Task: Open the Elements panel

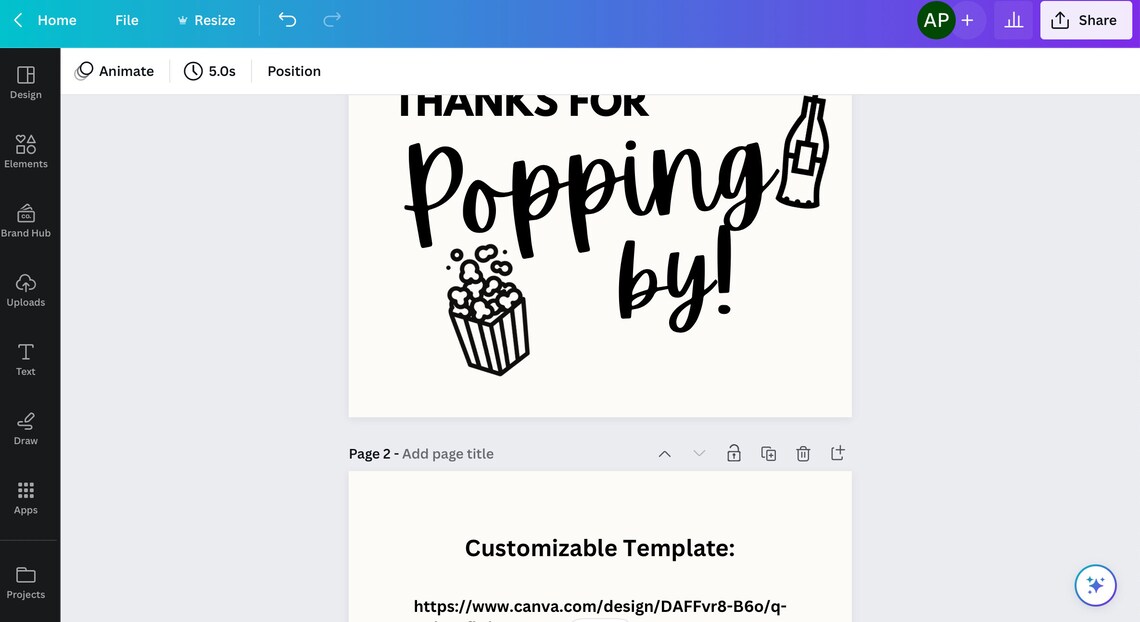Action: click(x=25, y=150)
